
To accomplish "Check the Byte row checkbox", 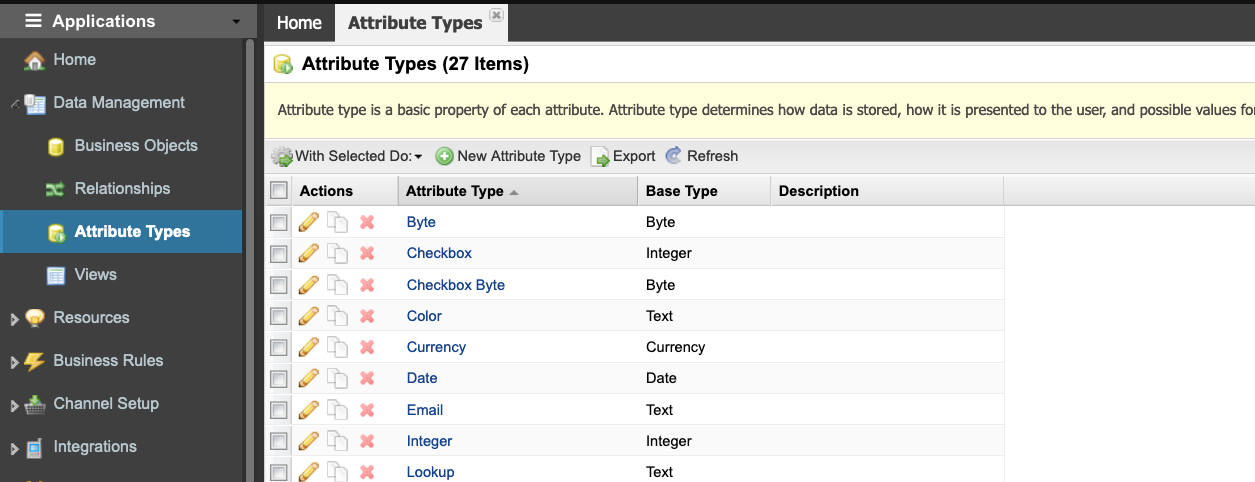I will pos(279,222).
